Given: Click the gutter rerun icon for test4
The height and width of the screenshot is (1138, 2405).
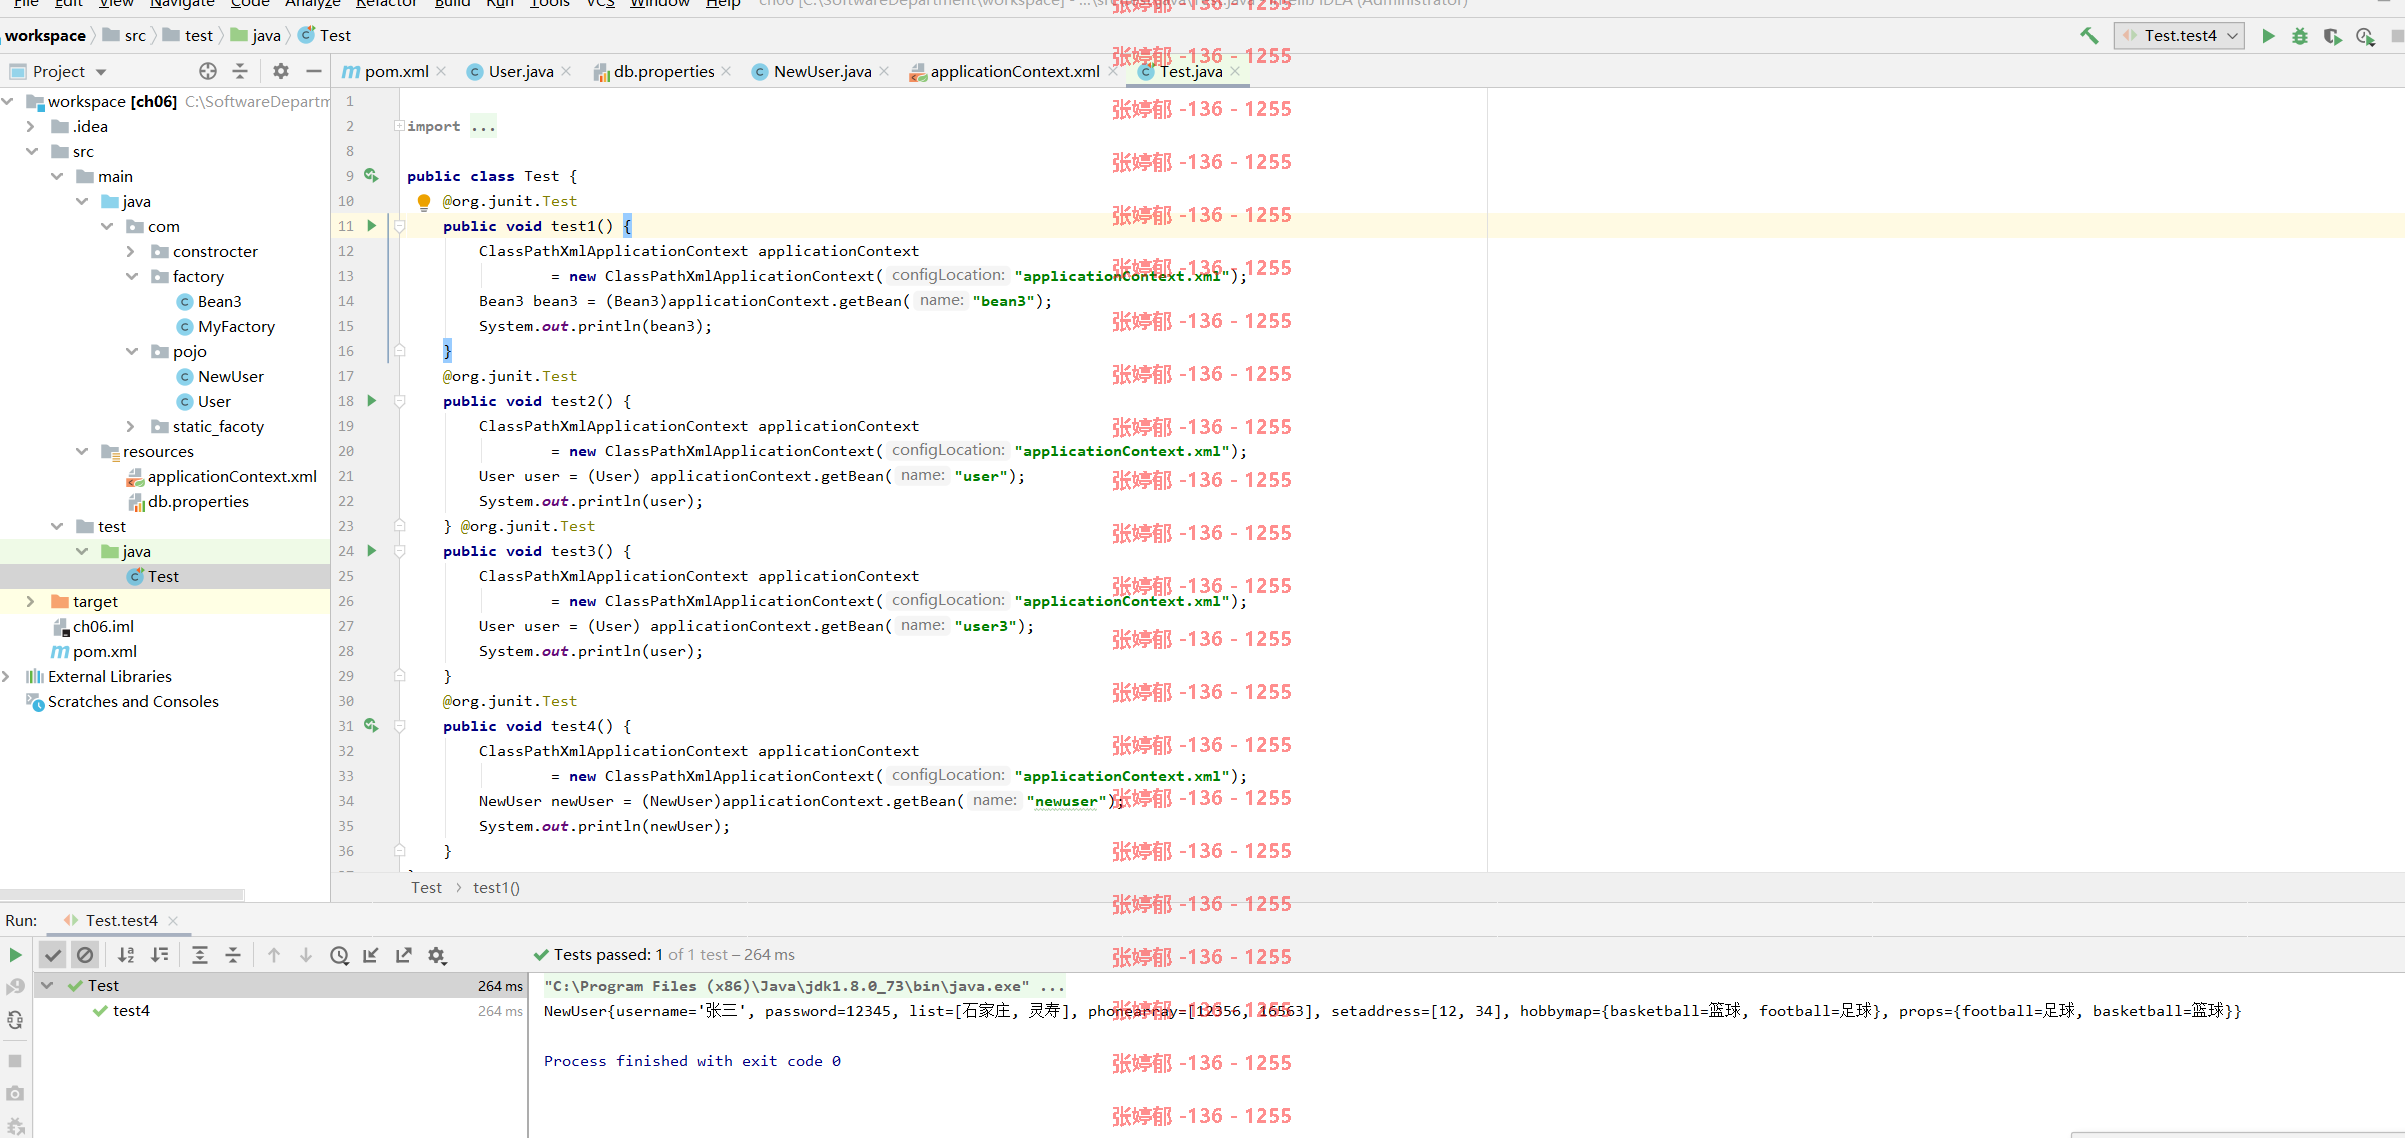Looking at the screenshot, I should coord(371,726).
